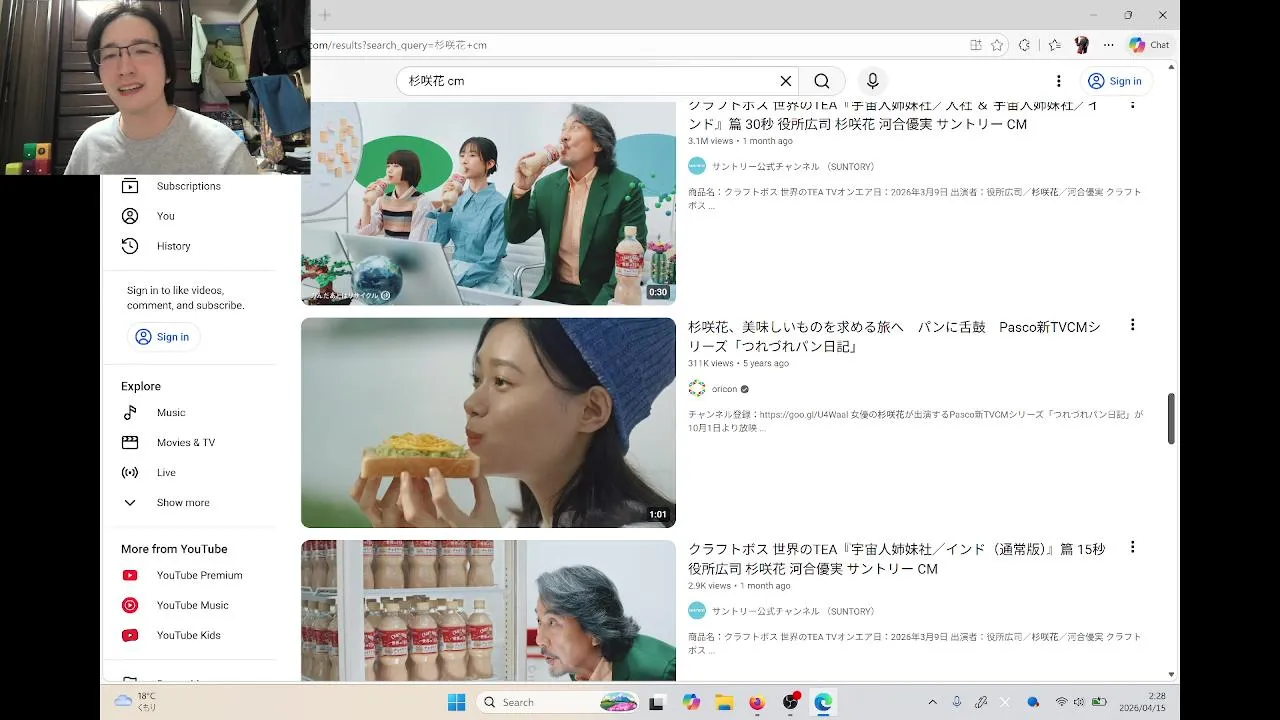Screen dimensions: 1280x720
Task: Open split screen icon in address bar
Action: coord(976,45)
